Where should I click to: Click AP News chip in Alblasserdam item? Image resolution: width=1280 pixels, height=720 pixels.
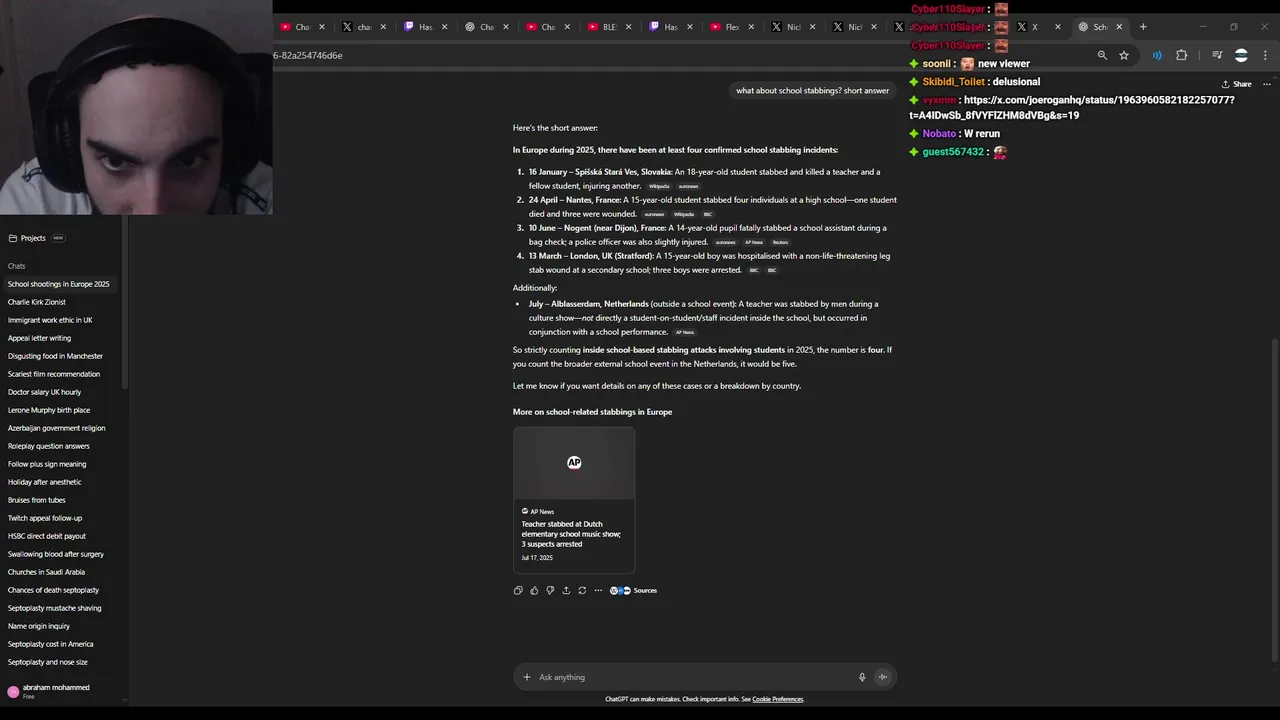point(685,332)
